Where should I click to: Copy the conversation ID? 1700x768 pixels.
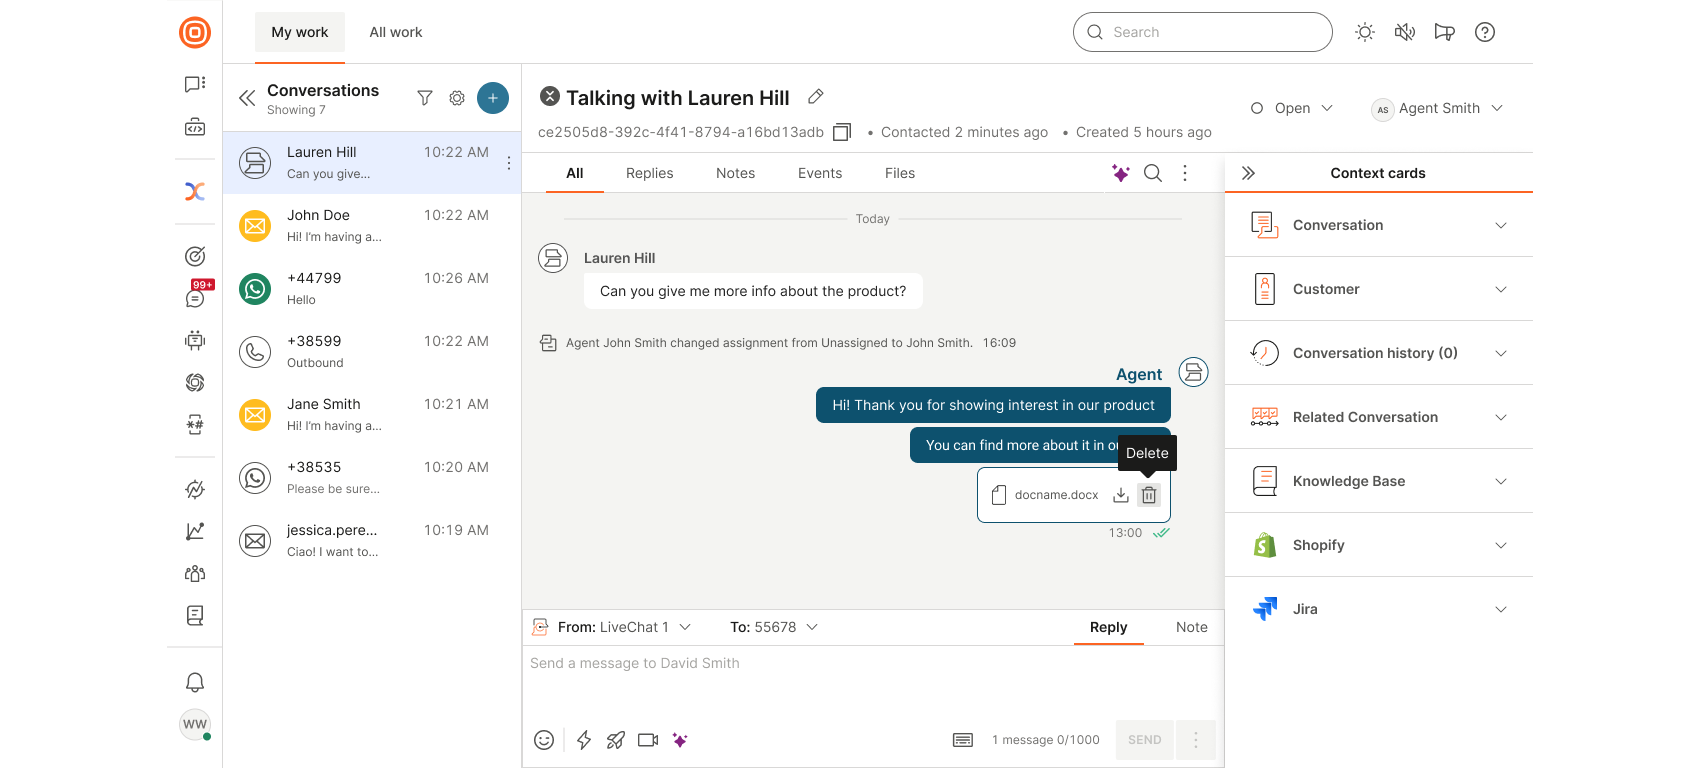tap(842, 132)
